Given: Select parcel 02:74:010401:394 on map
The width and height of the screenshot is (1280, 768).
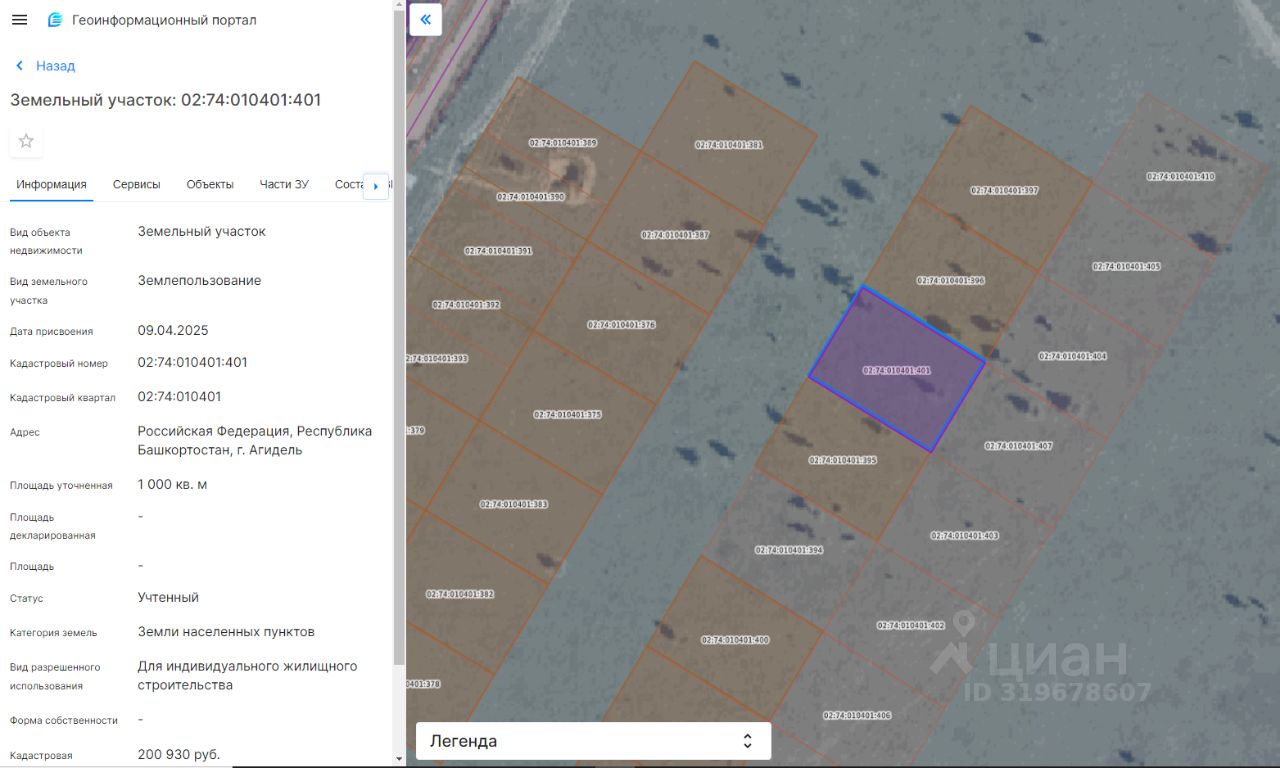Looking at the screenshot, I should 789,550.
